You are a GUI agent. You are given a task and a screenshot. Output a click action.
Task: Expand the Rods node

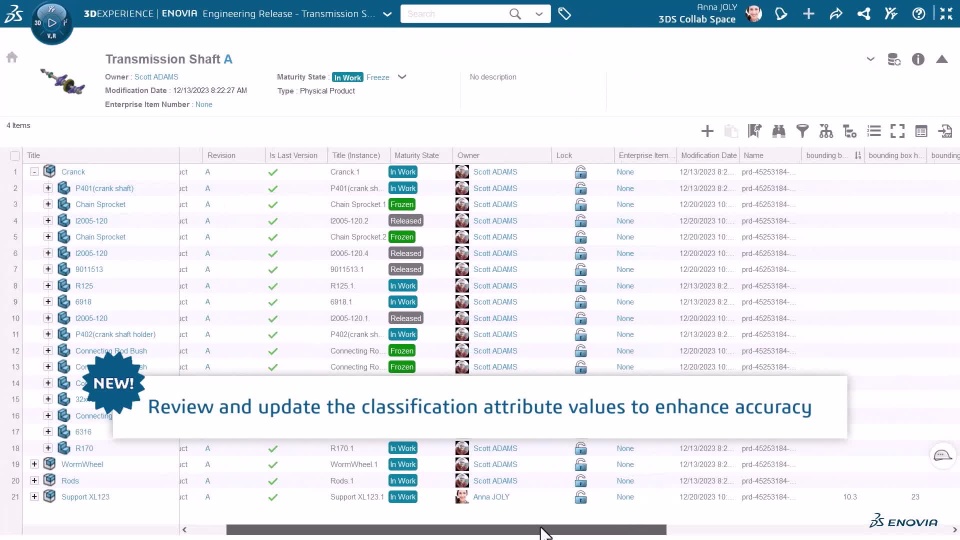click(x=34, y=481)
